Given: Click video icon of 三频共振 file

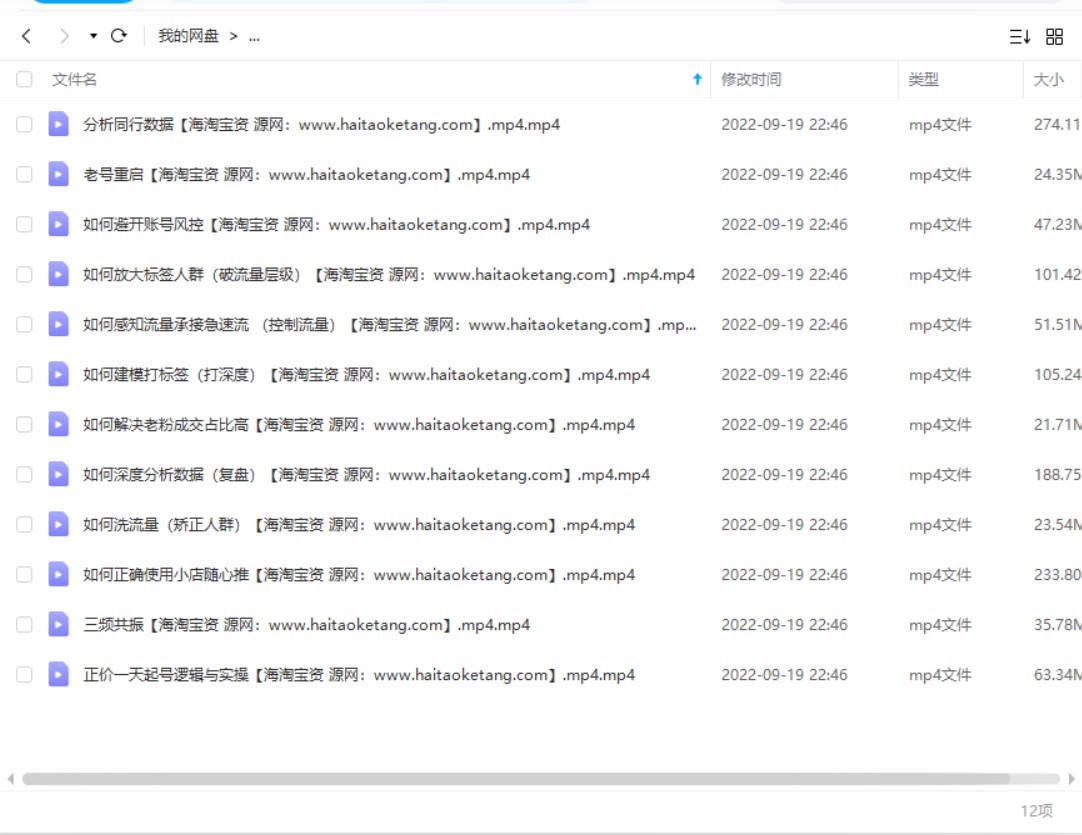Looking at the screenshot, I should (58, 625).
